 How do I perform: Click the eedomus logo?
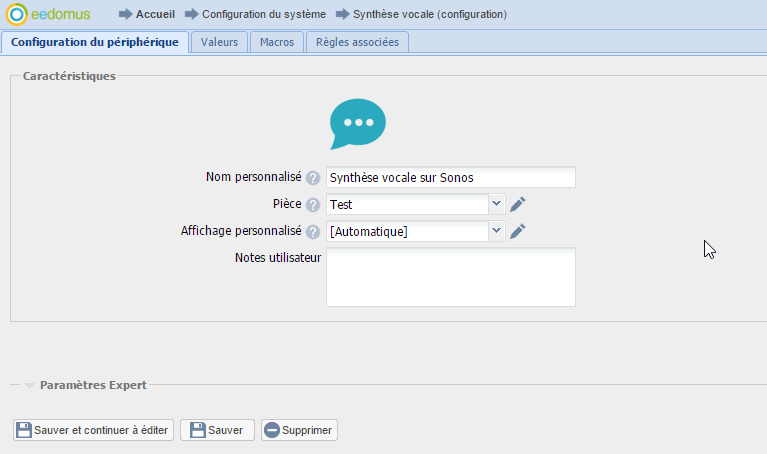click(48, 14)
